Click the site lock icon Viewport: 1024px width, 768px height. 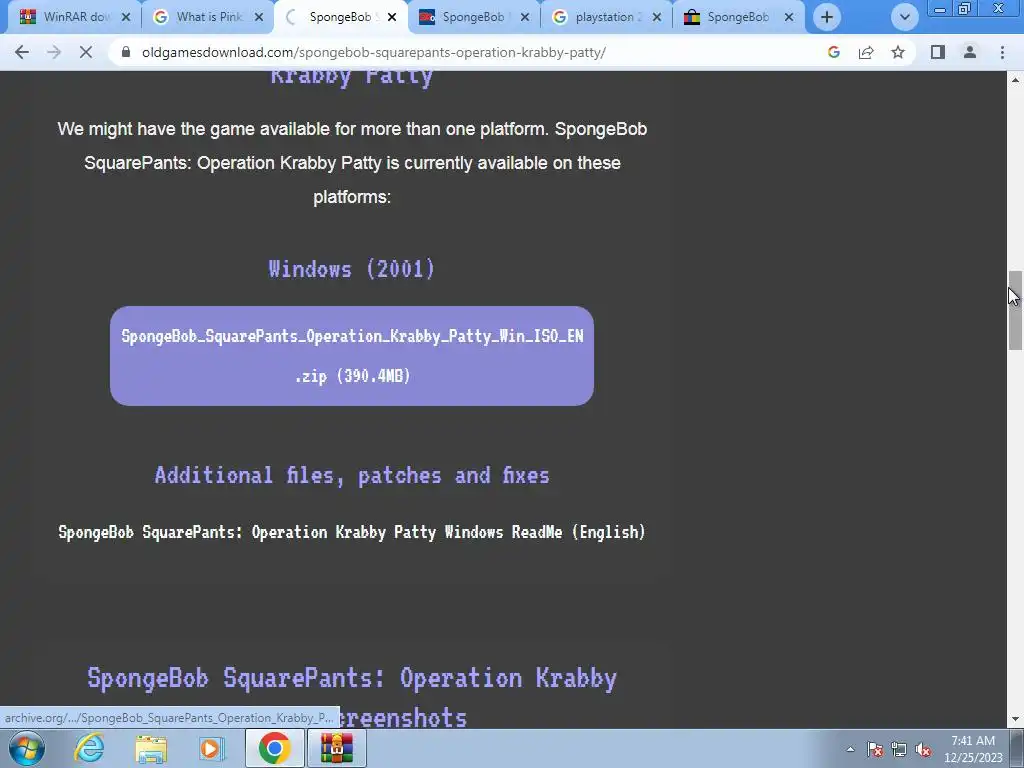point(127,52)
